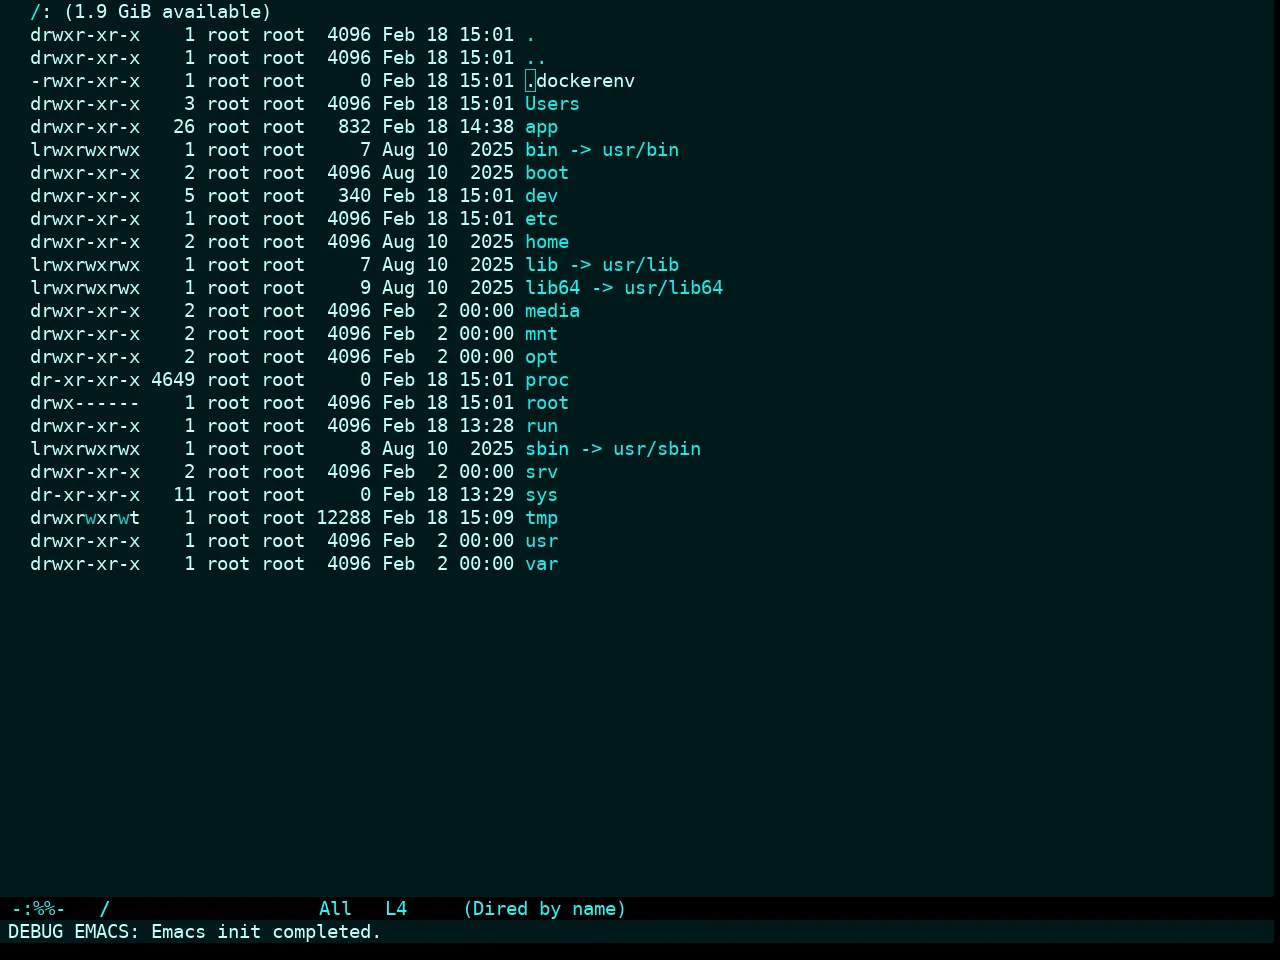Click the 'L4' line number indicator
The image size is (1280, 960).
click(396, 909)
